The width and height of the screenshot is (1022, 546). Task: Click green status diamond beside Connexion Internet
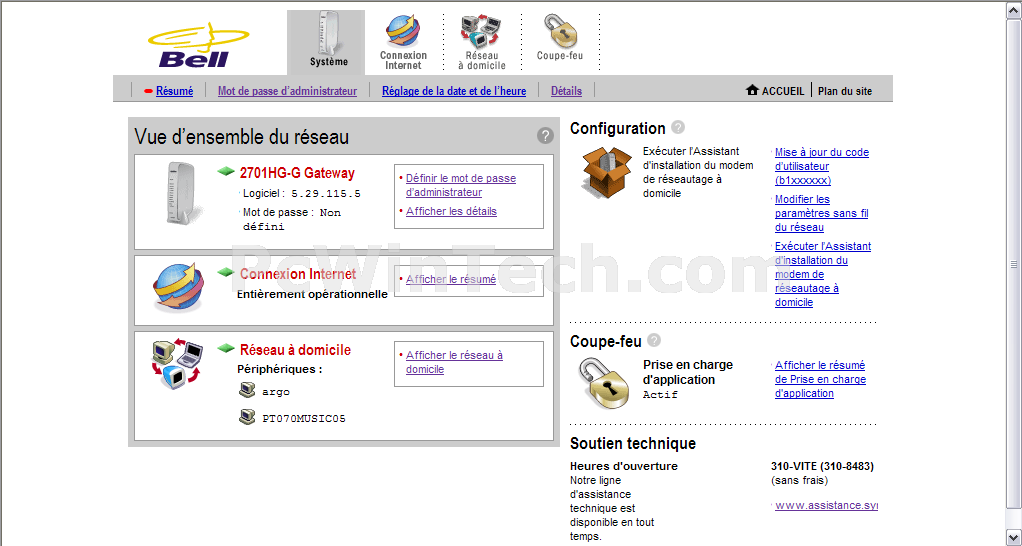(x=226, y=272)
